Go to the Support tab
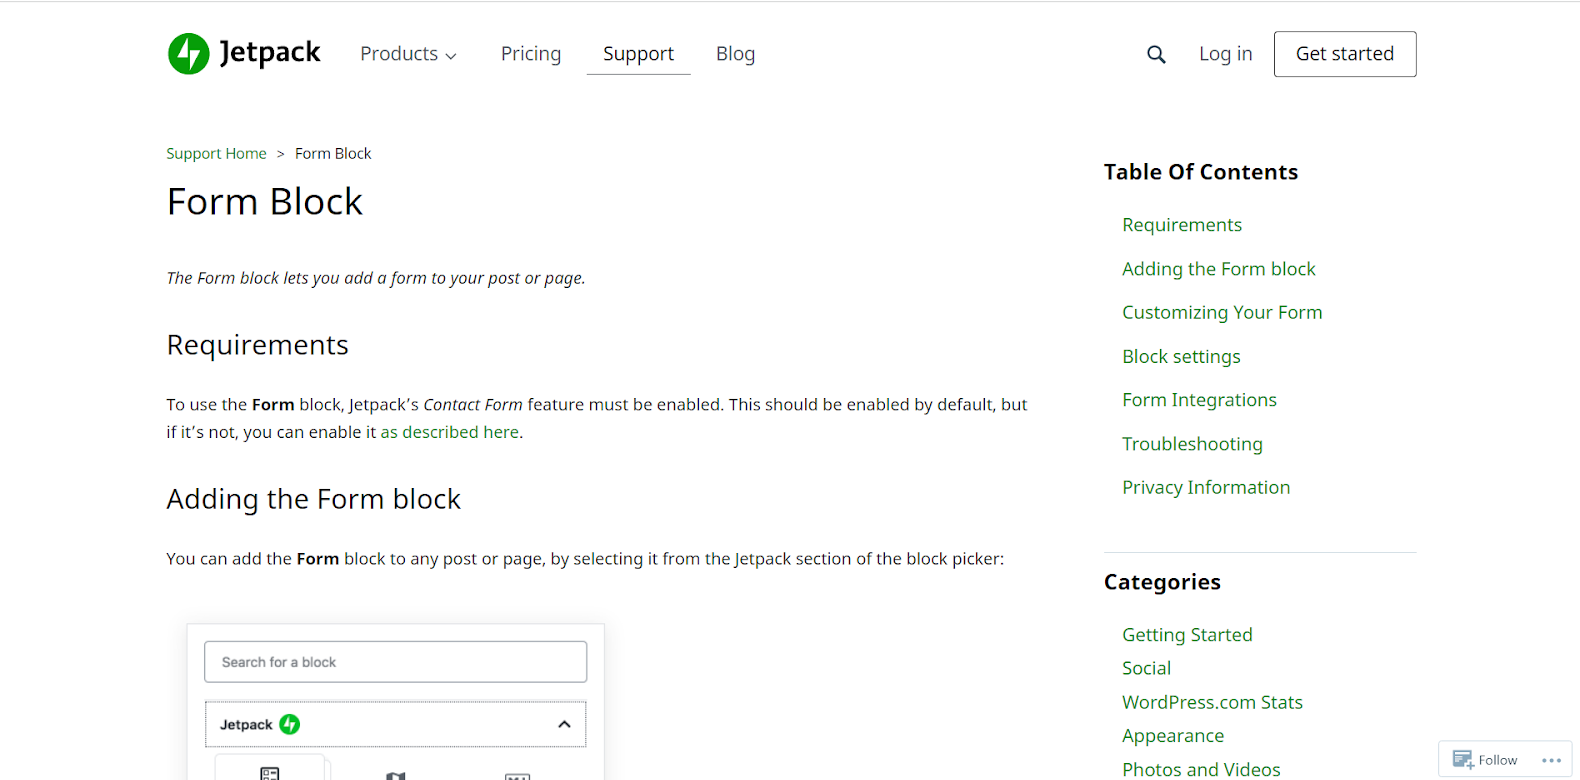1580x780 pixels. click(x=638, y=54)
